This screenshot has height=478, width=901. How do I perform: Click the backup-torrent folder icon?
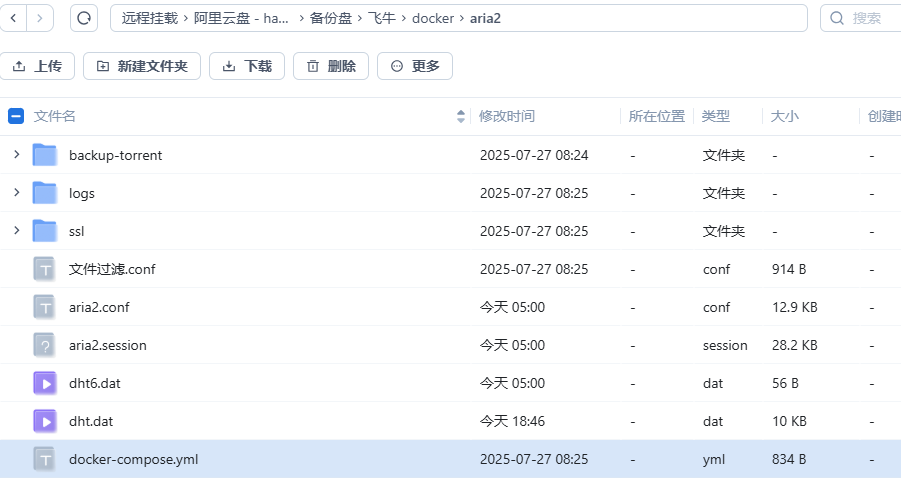[x=45, y=155]
